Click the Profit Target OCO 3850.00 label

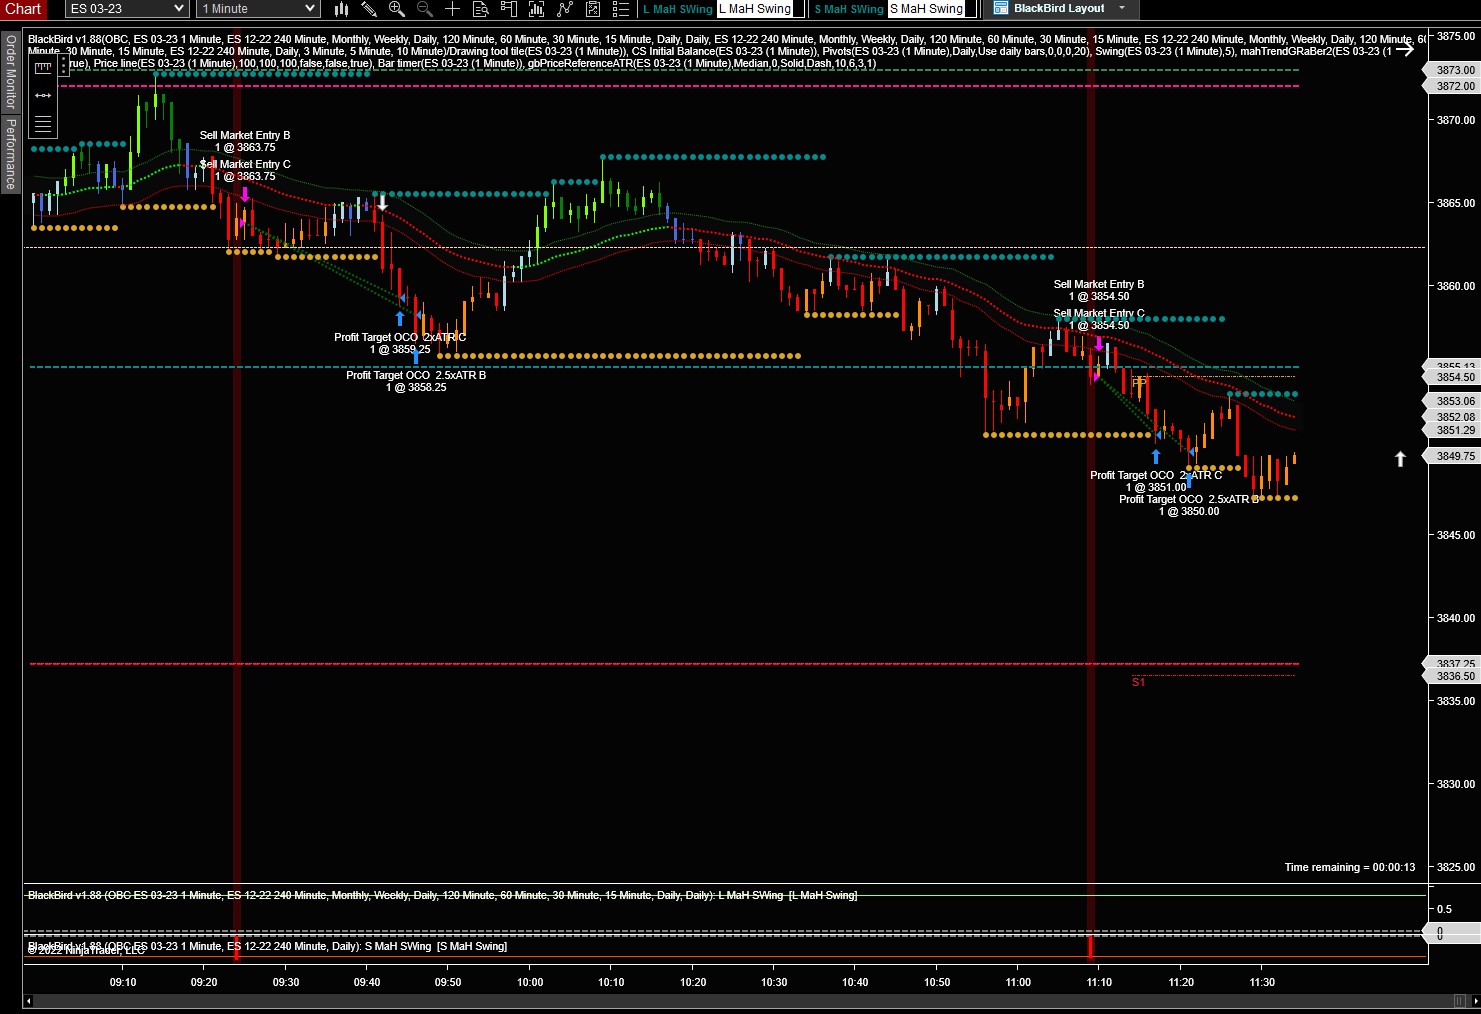pyautogui.click(x=1189, y=505)
